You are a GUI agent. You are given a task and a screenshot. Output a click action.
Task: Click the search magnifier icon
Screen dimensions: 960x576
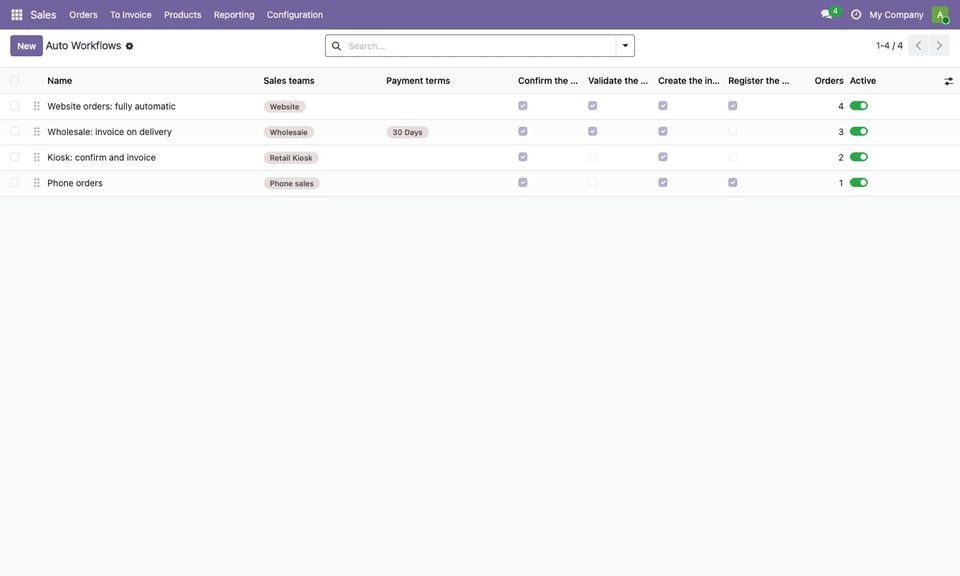pos(336,46)
